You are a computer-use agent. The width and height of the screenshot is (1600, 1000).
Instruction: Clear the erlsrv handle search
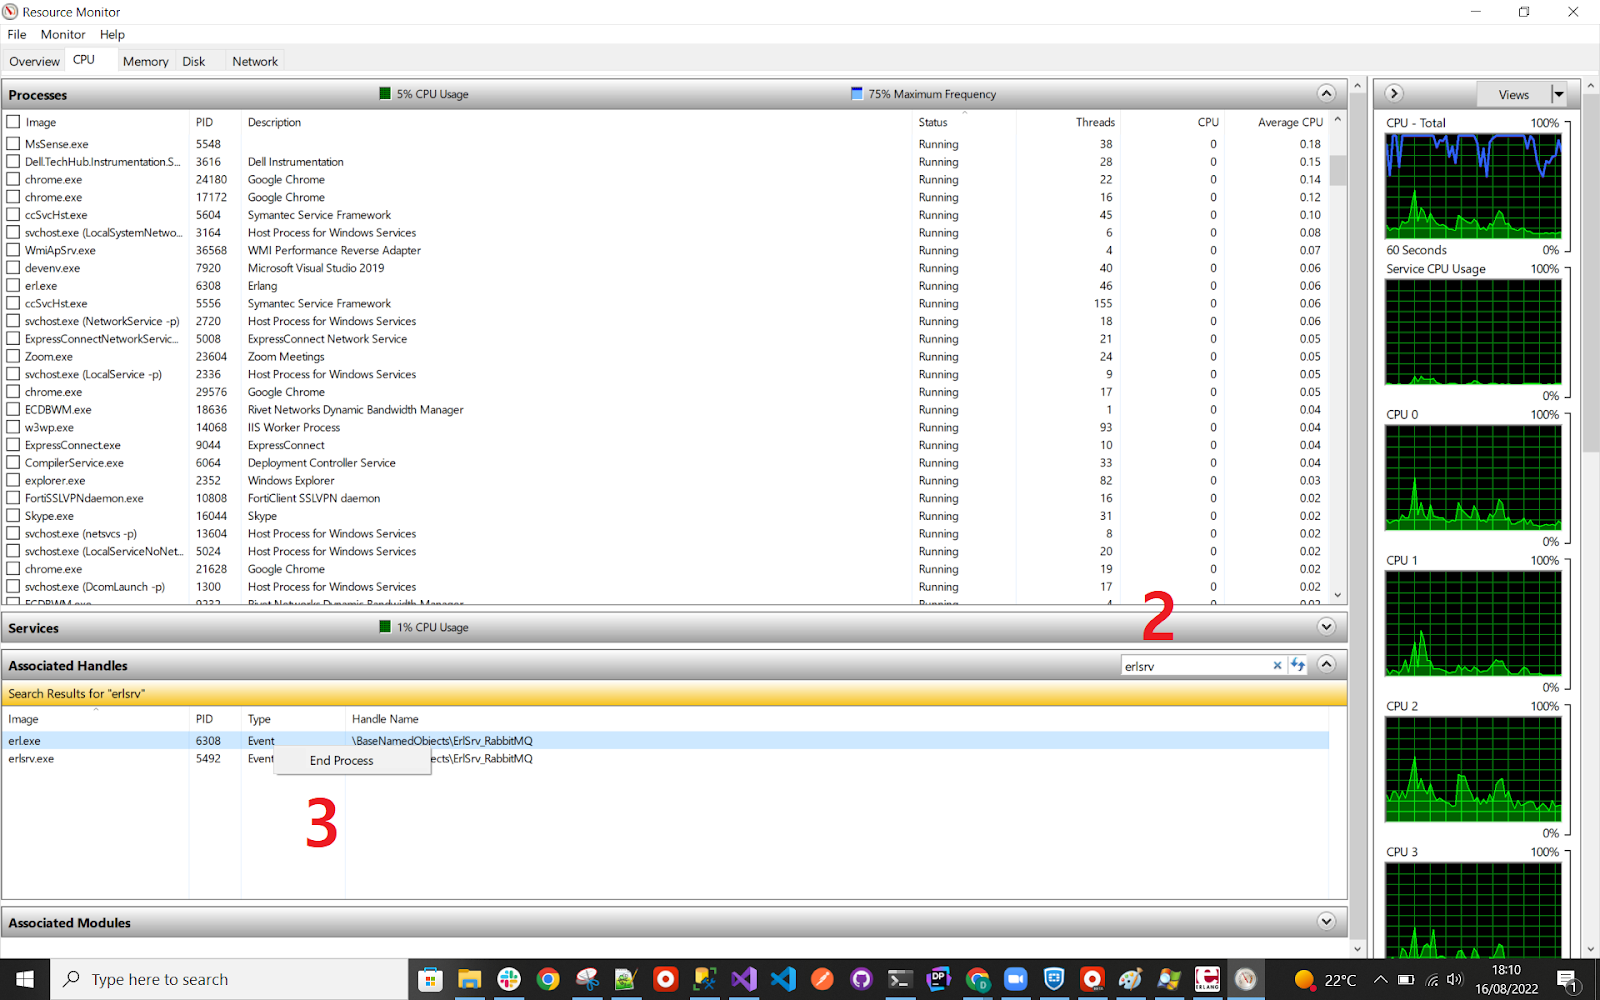(x=1277, y=665)
